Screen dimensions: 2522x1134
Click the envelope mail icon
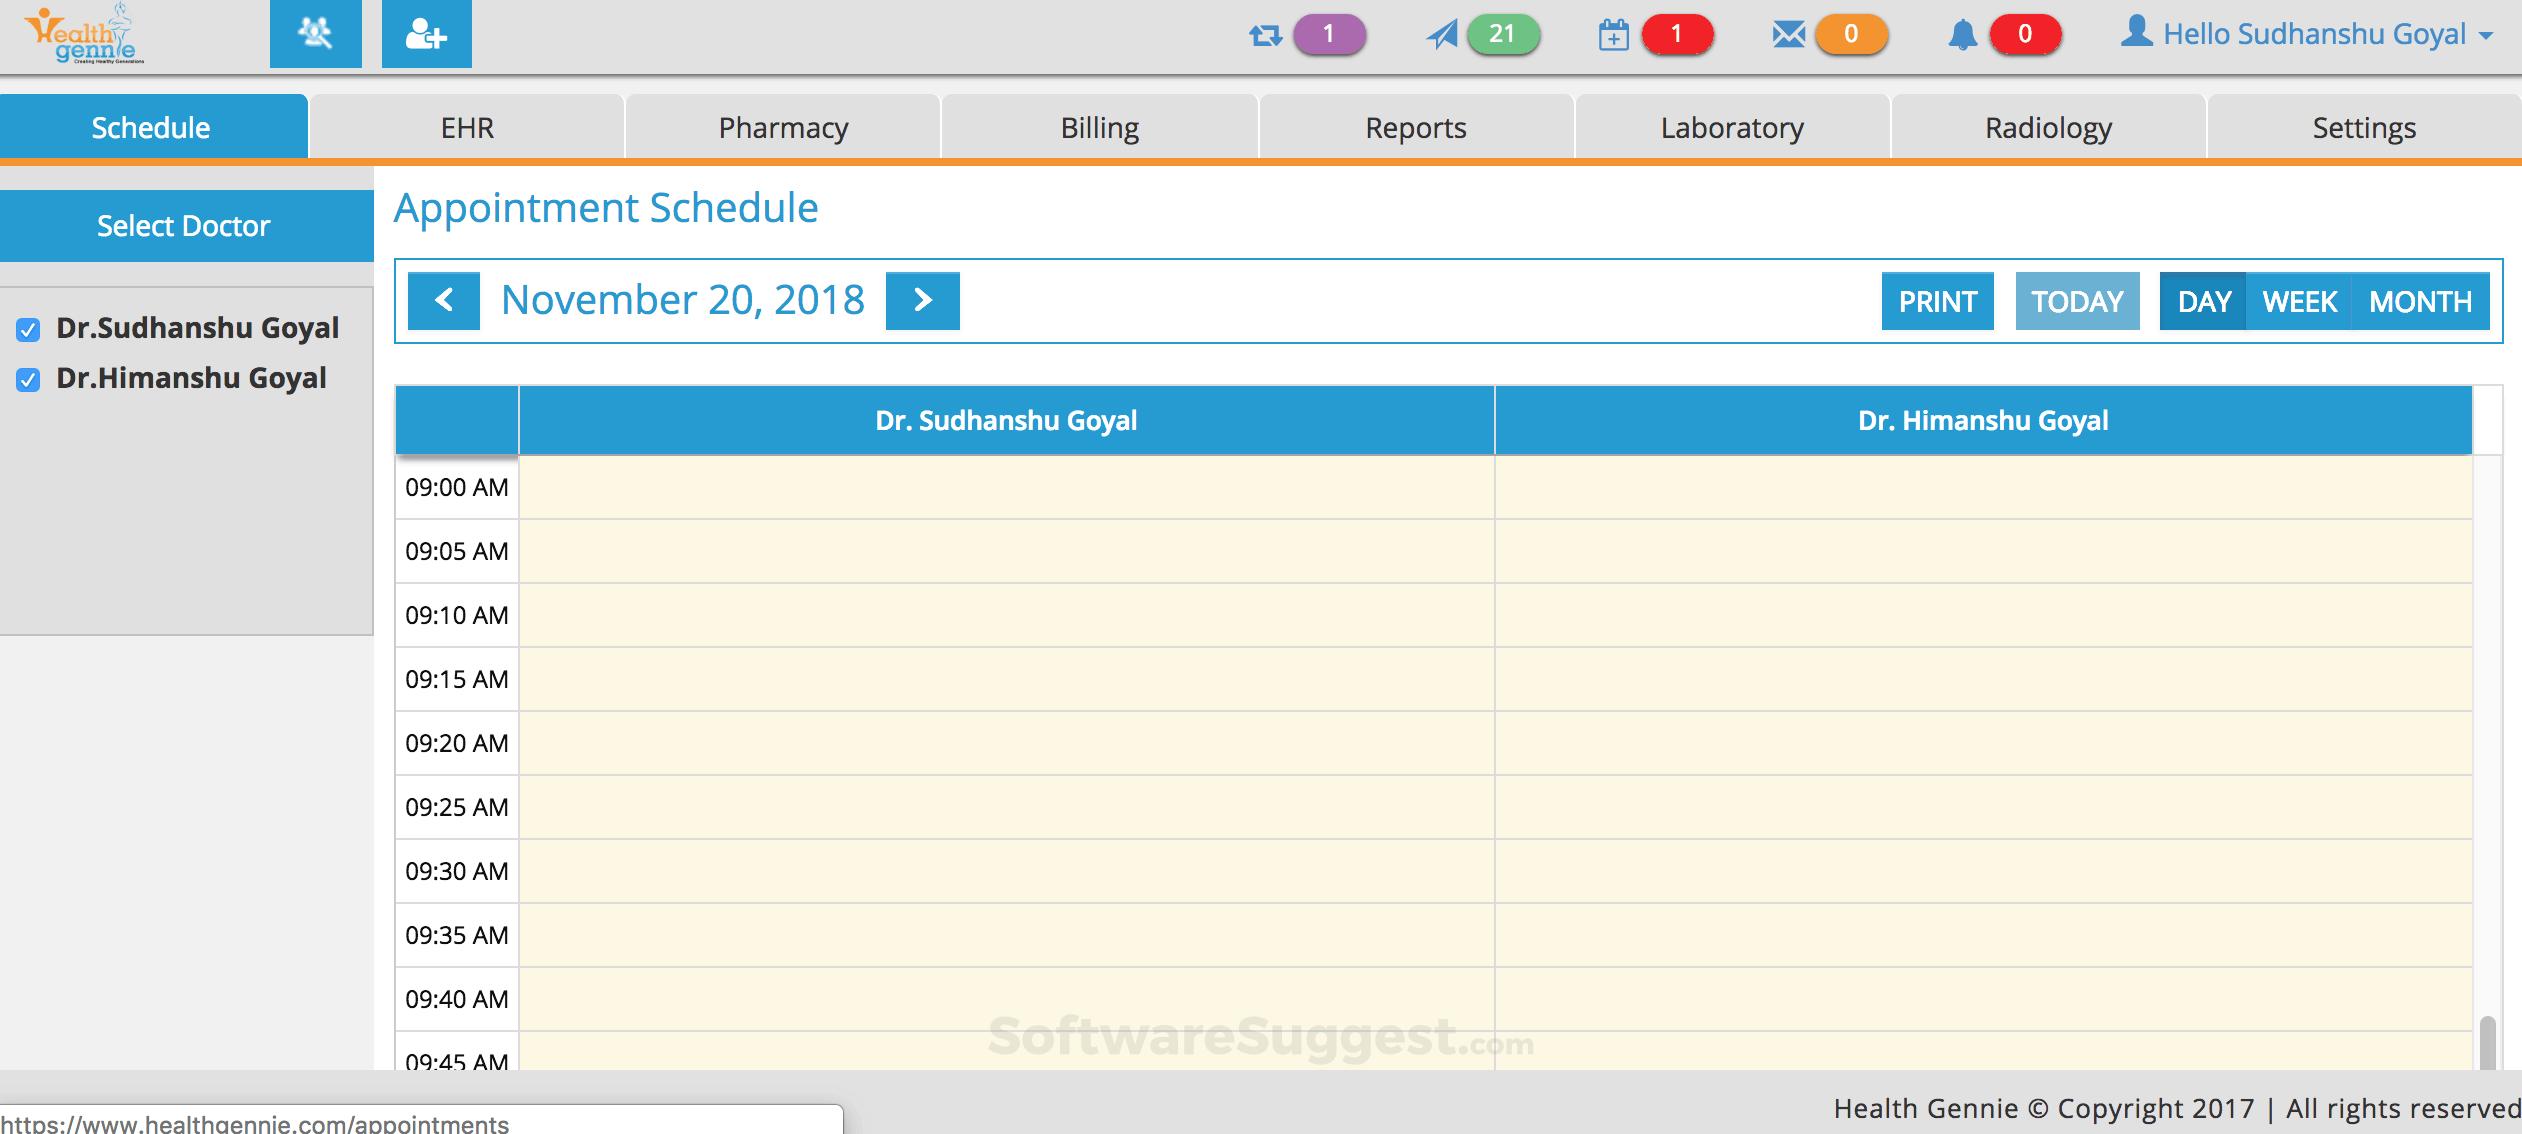1788,35
